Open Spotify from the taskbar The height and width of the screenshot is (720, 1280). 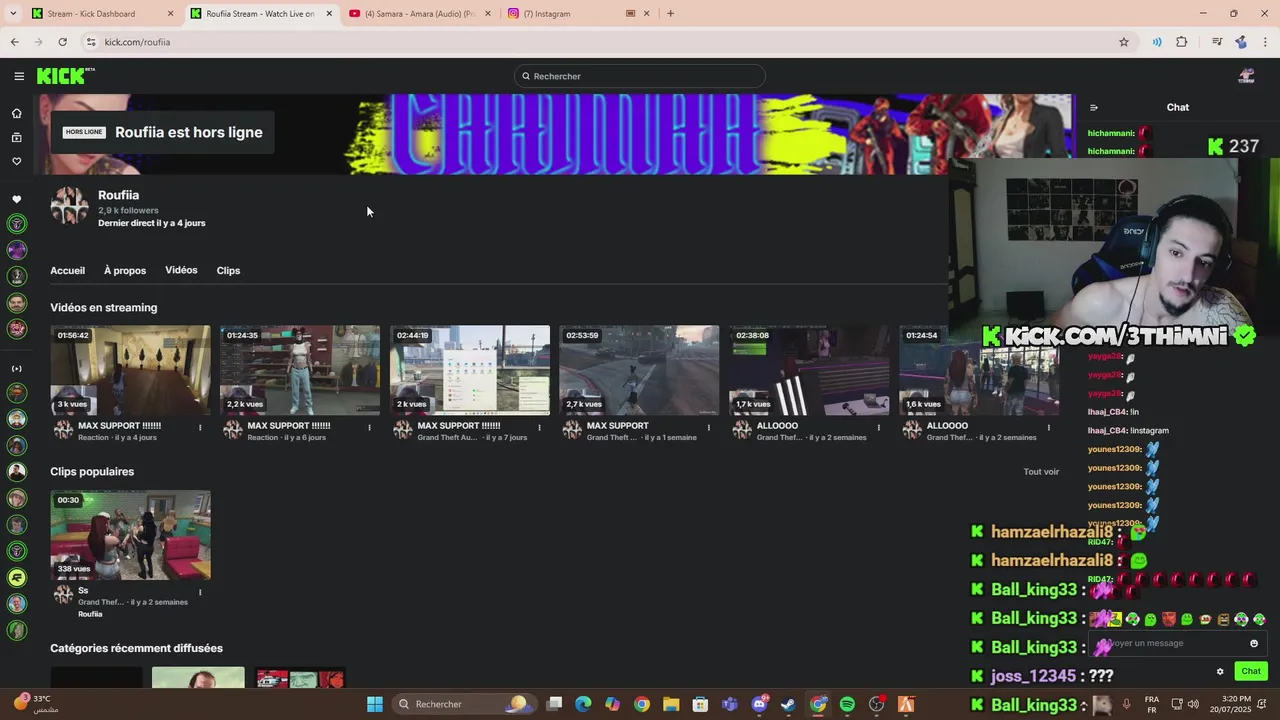pyautogui.click(x=847, y=704)
